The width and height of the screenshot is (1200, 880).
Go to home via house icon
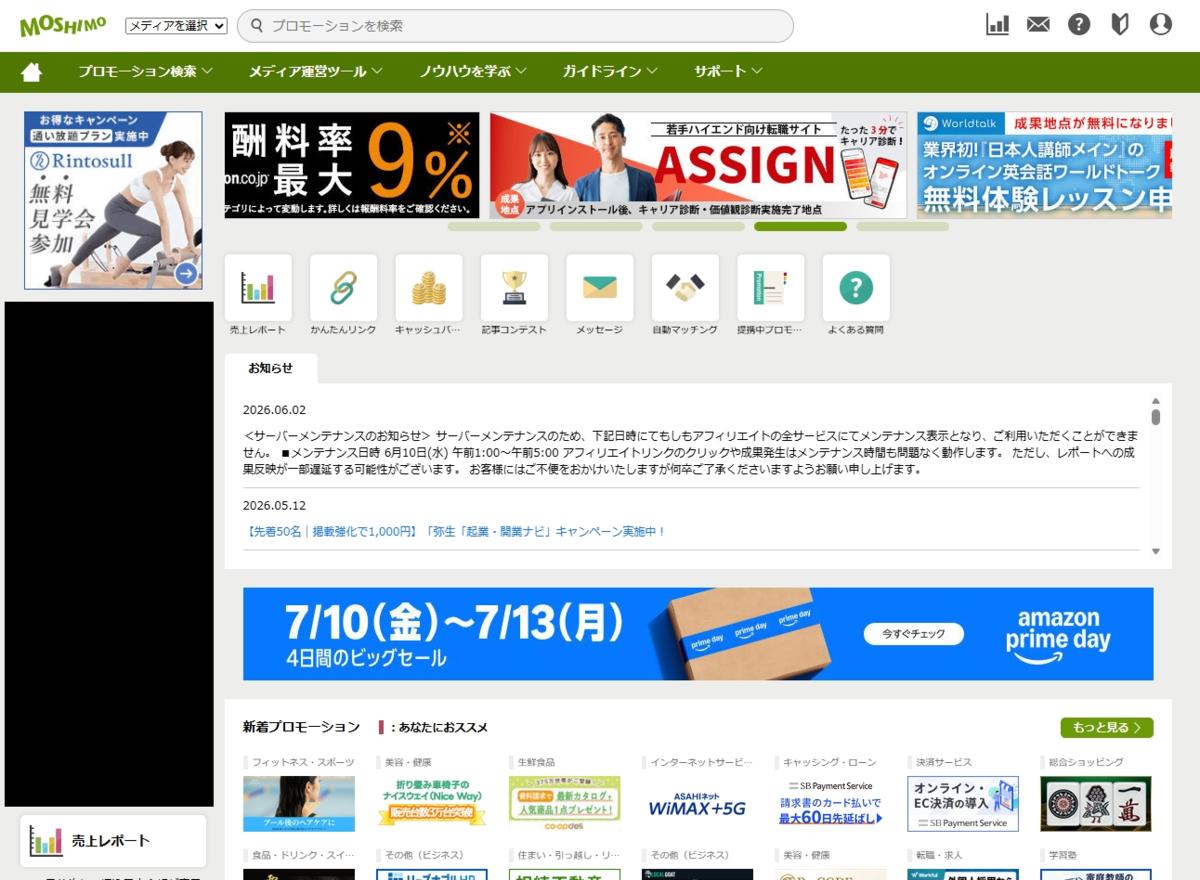pos(32,72)
